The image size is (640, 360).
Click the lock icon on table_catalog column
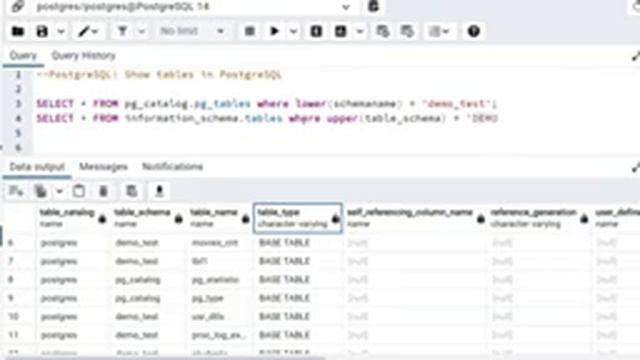pyautogui.click(x=102, y=219)
